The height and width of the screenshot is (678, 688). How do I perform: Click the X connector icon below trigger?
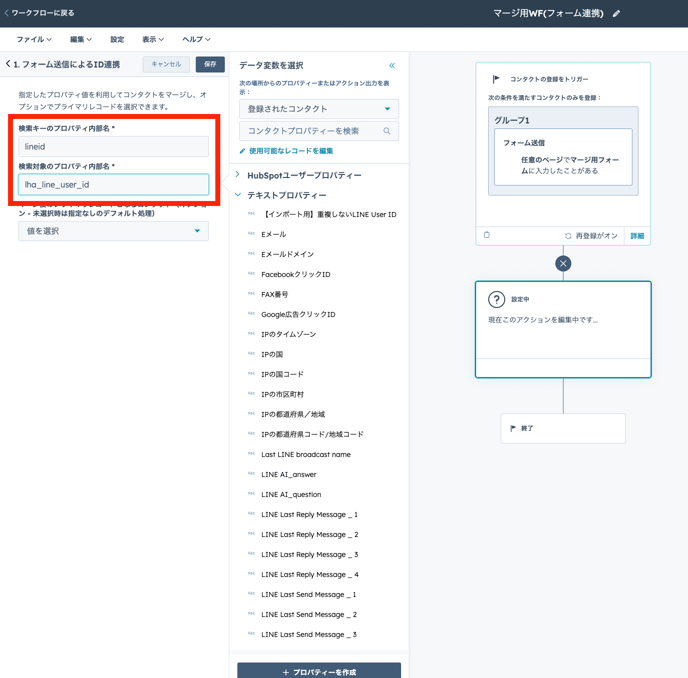pyautogui.click(x=563, y=263)
